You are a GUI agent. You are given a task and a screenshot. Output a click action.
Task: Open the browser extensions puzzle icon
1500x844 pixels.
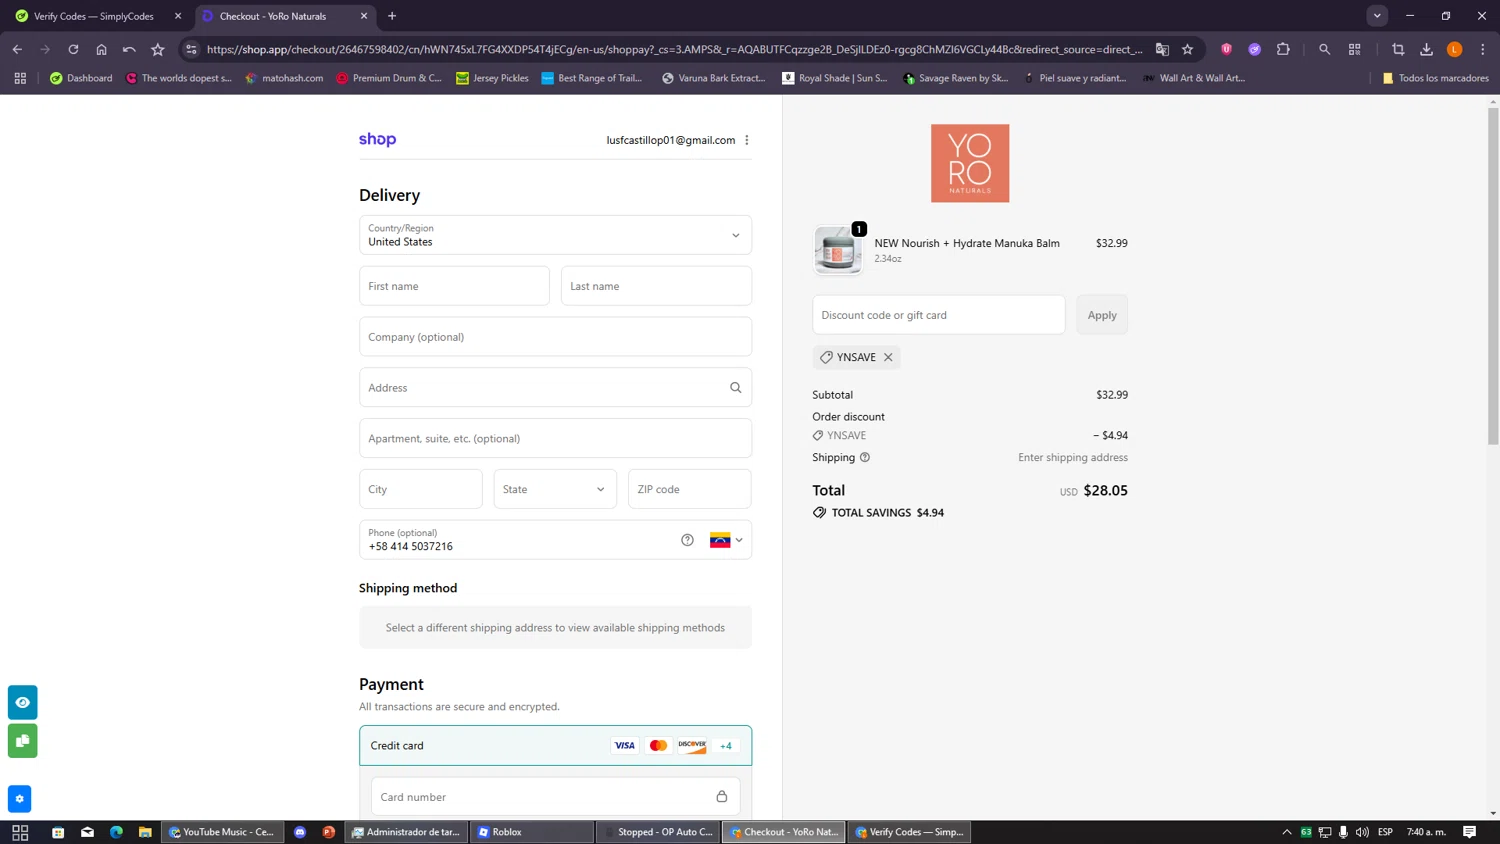[1283, 49]
